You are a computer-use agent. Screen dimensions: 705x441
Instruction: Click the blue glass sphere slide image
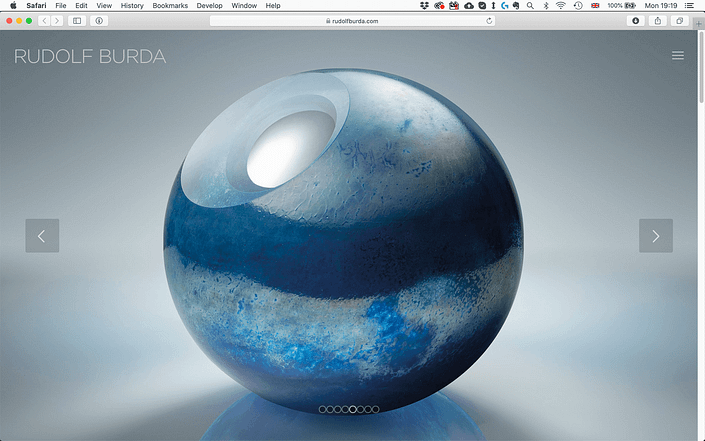[x=344, y=241]
